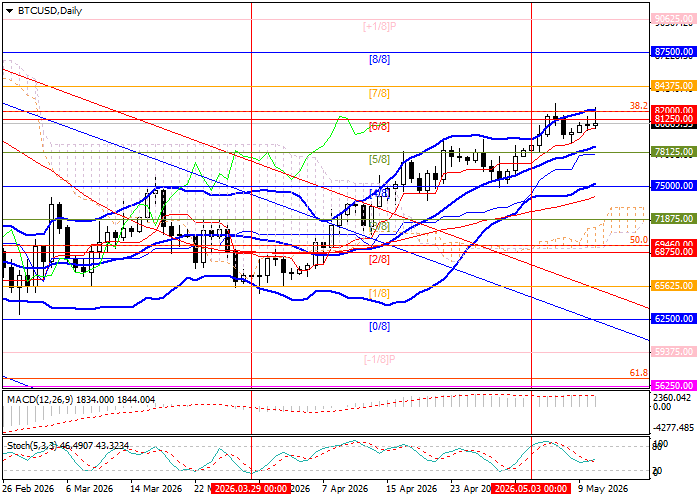Click the [-1/8]P Murrey level label
The image size is (700, 500).
[379, 359]
